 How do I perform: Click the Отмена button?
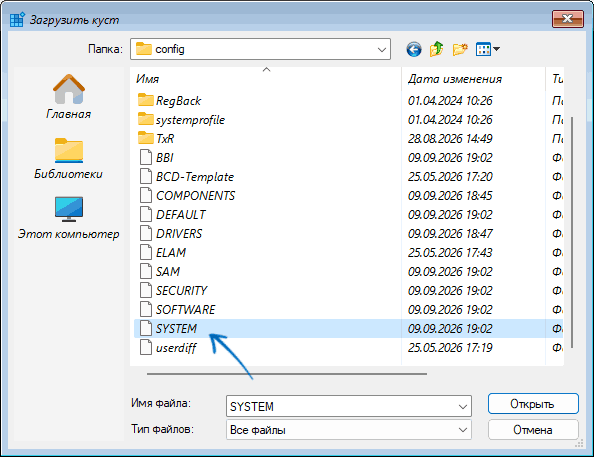(x=533, y=430)
